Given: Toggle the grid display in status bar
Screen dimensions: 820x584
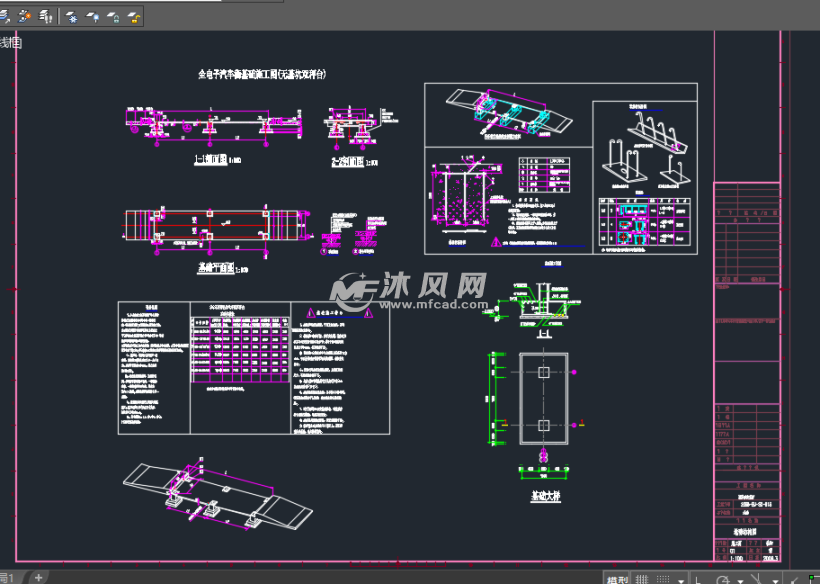Looking at the screenshot, I should point(641,578).
